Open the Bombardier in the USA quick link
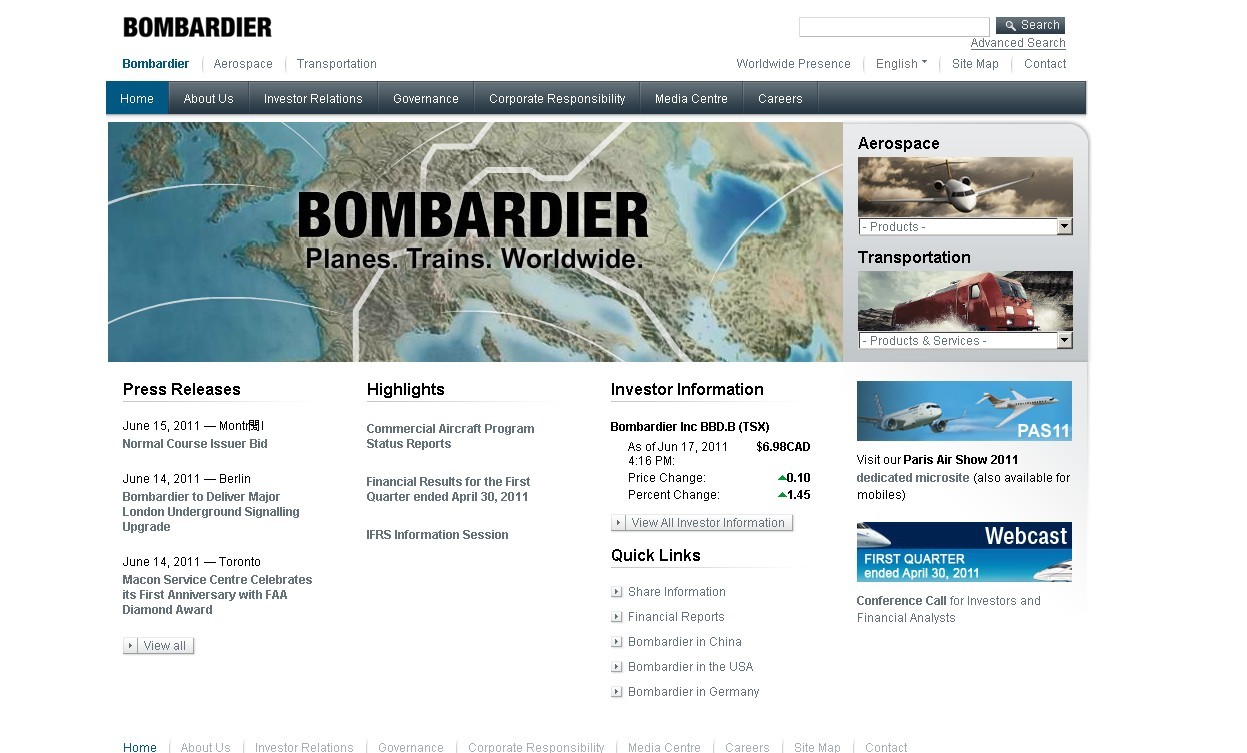The height and width of the screenshot is (753, 1247). (x=691, y=667)
